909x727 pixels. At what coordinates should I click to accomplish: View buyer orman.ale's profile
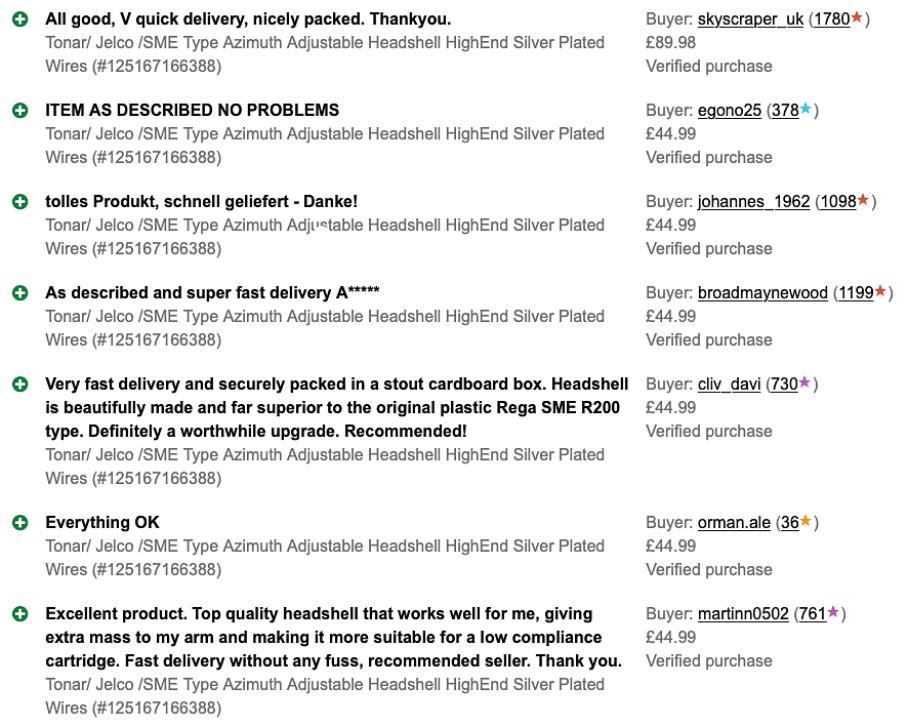(x=734, y=522)
